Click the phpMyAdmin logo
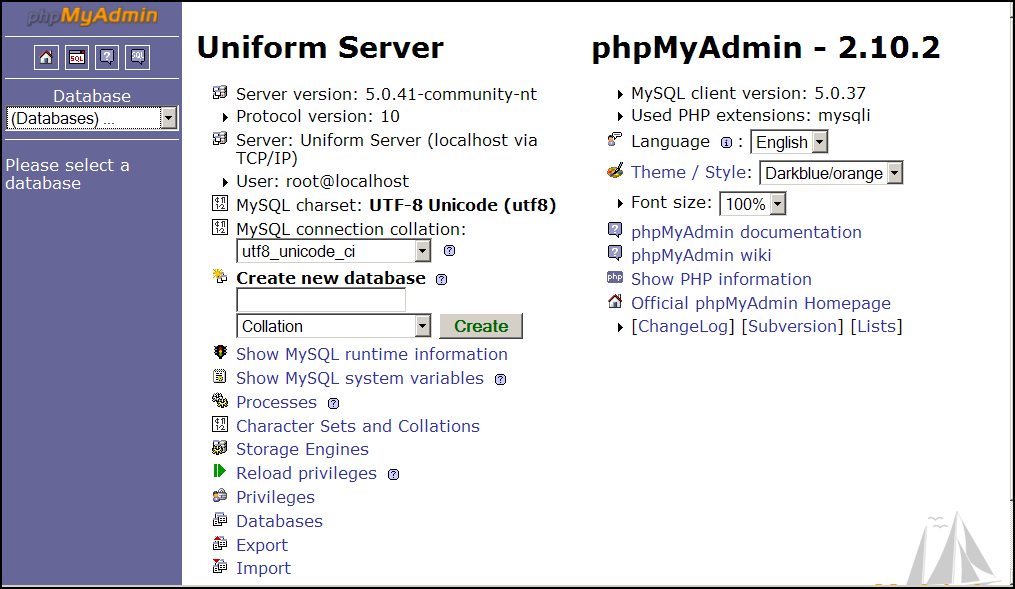The image size is (1015, 589). click(x=92, y=16)
